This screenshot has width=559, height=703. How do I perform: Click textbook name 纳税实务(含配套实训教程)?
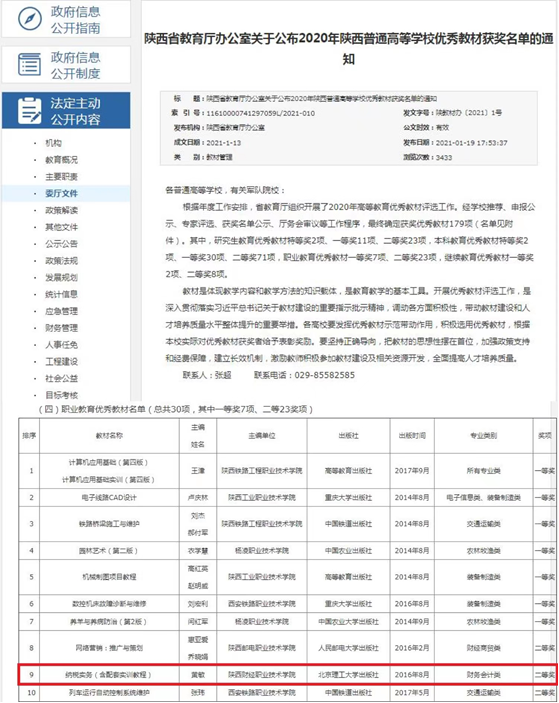click(x=109, y=675)
